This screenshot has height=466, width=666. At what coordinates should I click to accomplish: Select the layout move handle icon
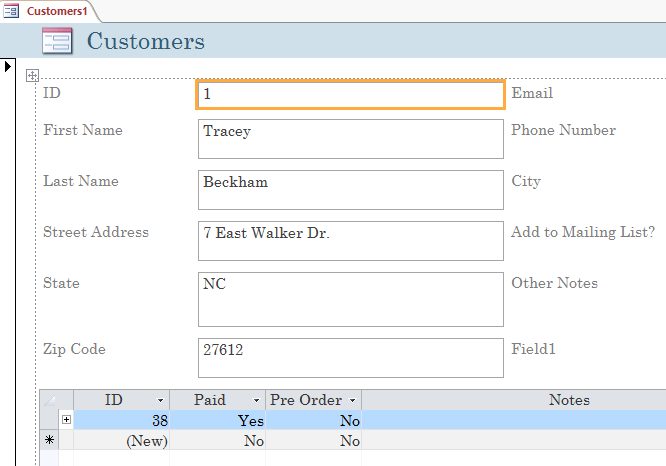[32, 76]
